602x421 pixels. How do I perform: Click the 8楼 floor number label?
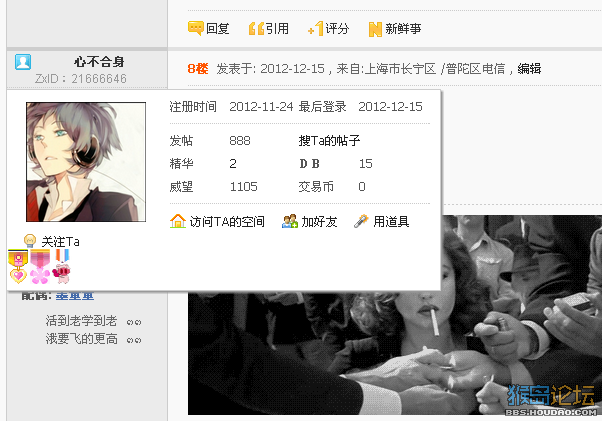tap(198, 69)
